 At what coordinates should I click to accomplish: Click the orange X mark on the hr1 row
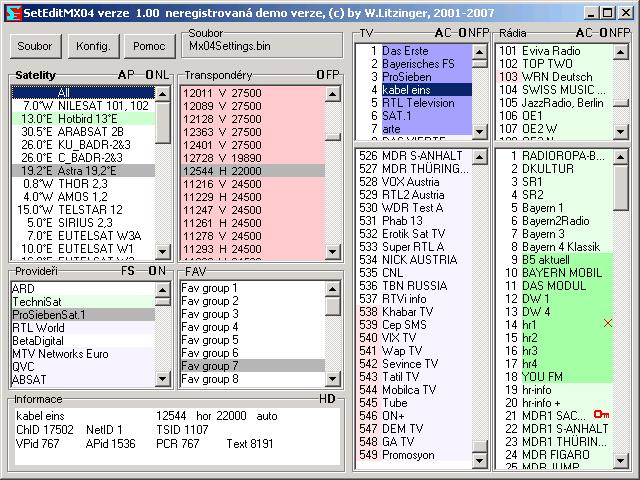pos(608,323)
